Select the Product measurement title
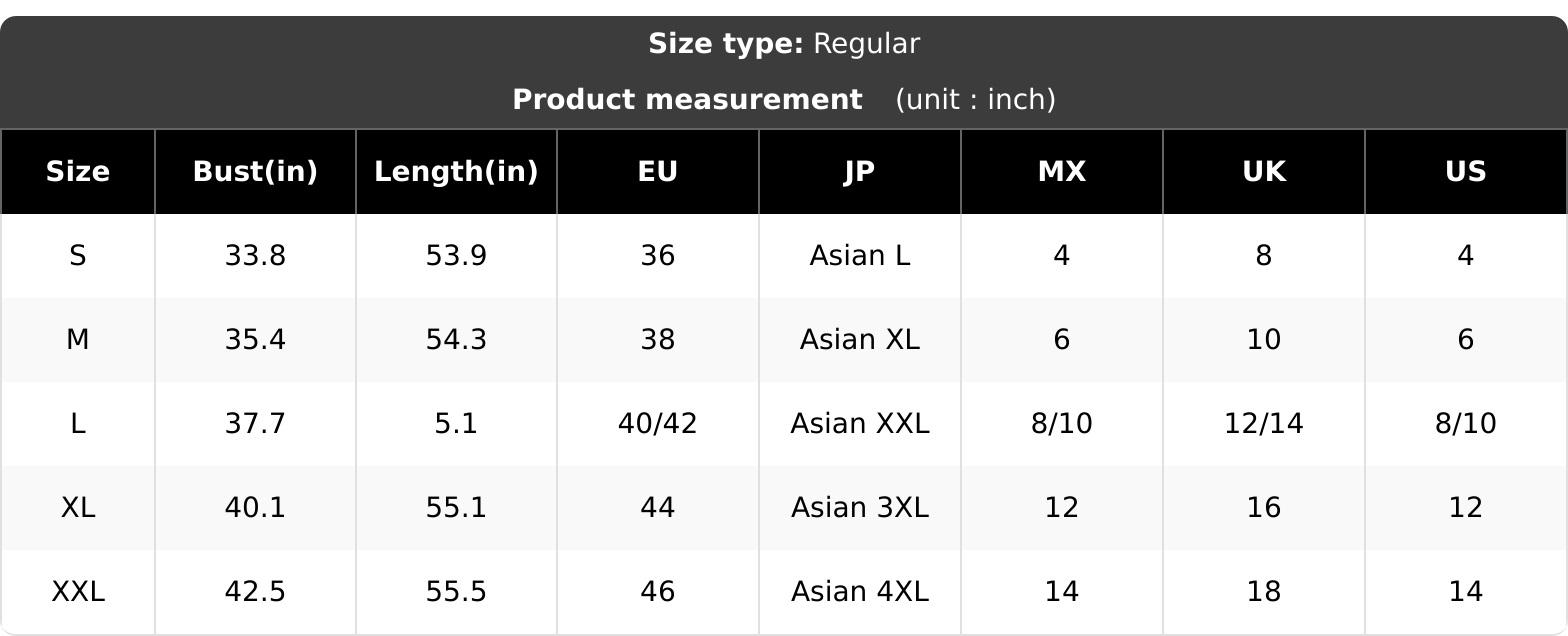Screen dimensions: 1568x636 [x=687, y=100]
